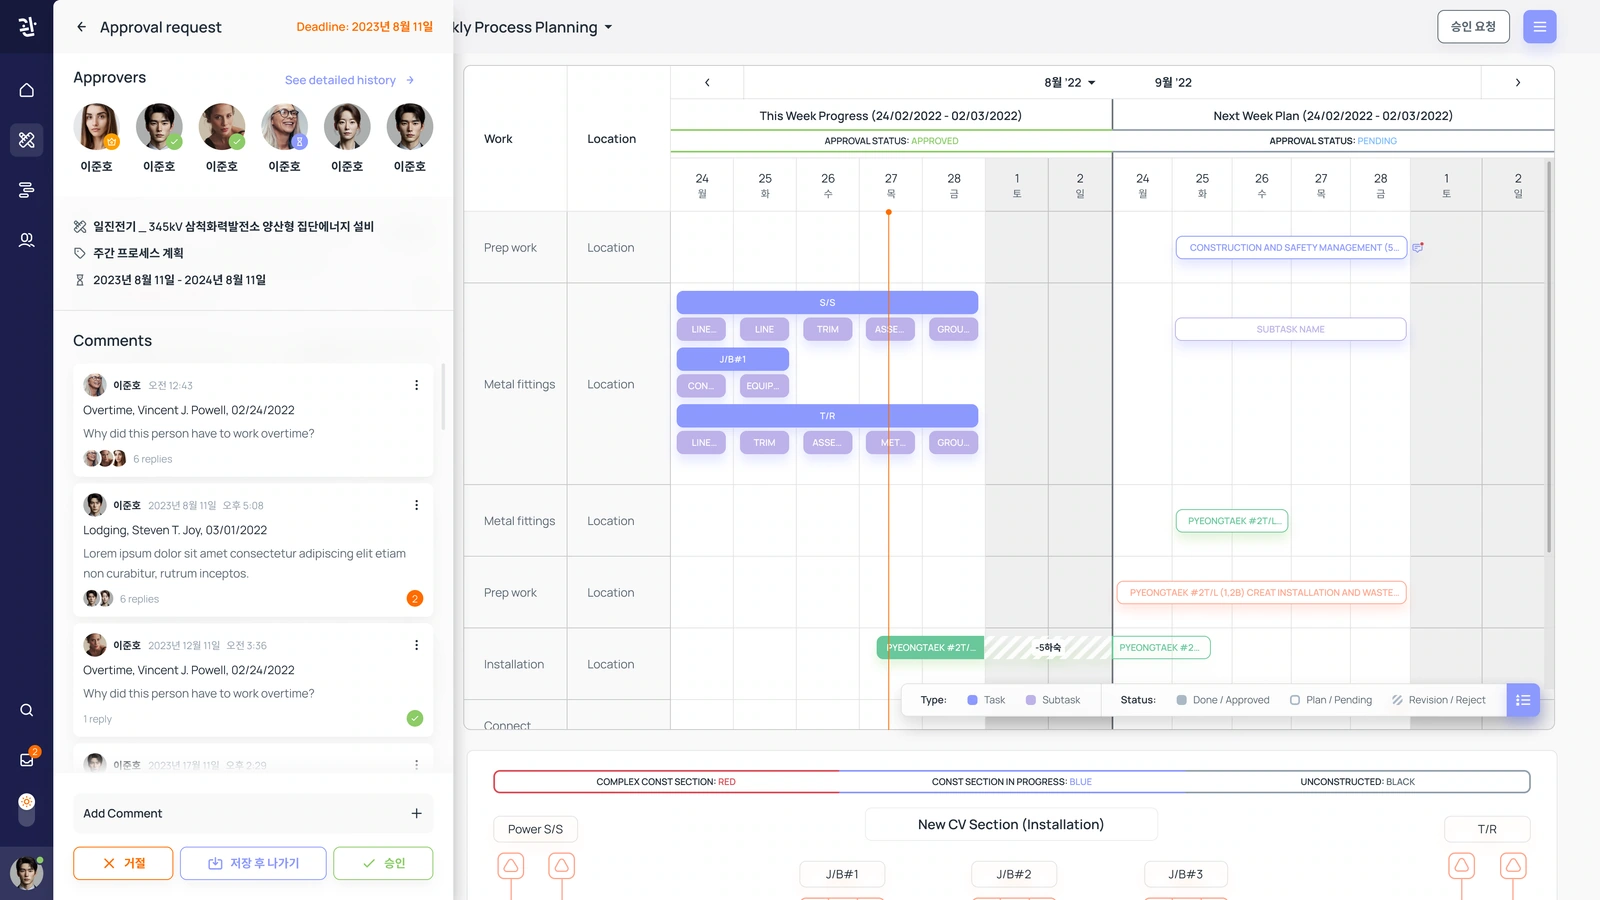The width and height of the screenshot is (1600, 900).
Task: Select the SUBTASK NAME planned bar
Action: (1291, 329)
